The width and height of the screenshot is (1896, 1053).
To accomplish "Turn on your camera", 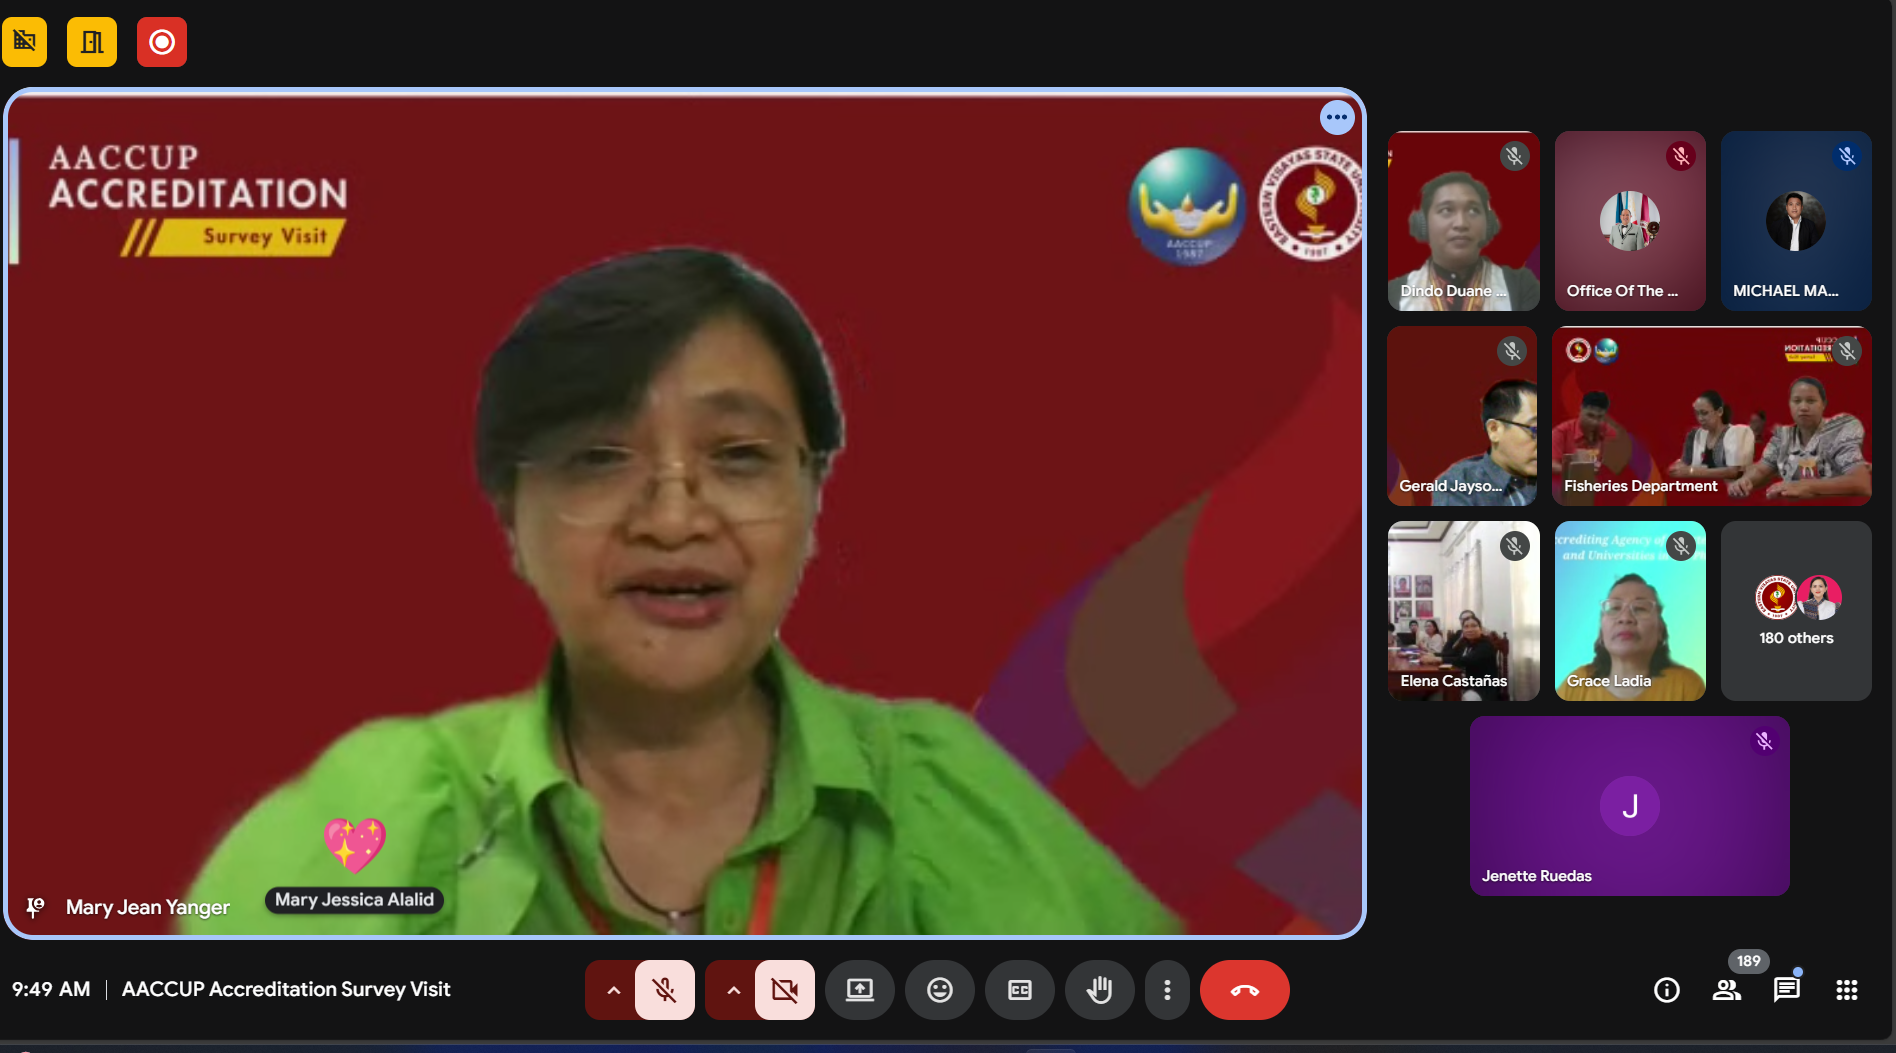I will pos(785,990).
